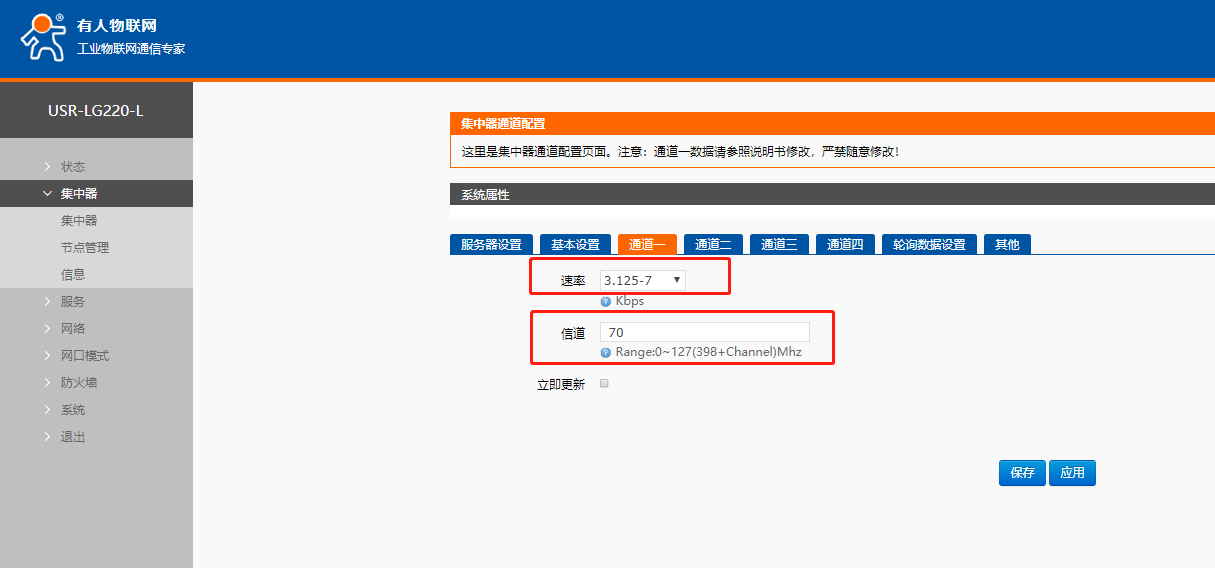Click the 信道 input field
Screen dimensions: 1215x568
(x=704, y=332)
